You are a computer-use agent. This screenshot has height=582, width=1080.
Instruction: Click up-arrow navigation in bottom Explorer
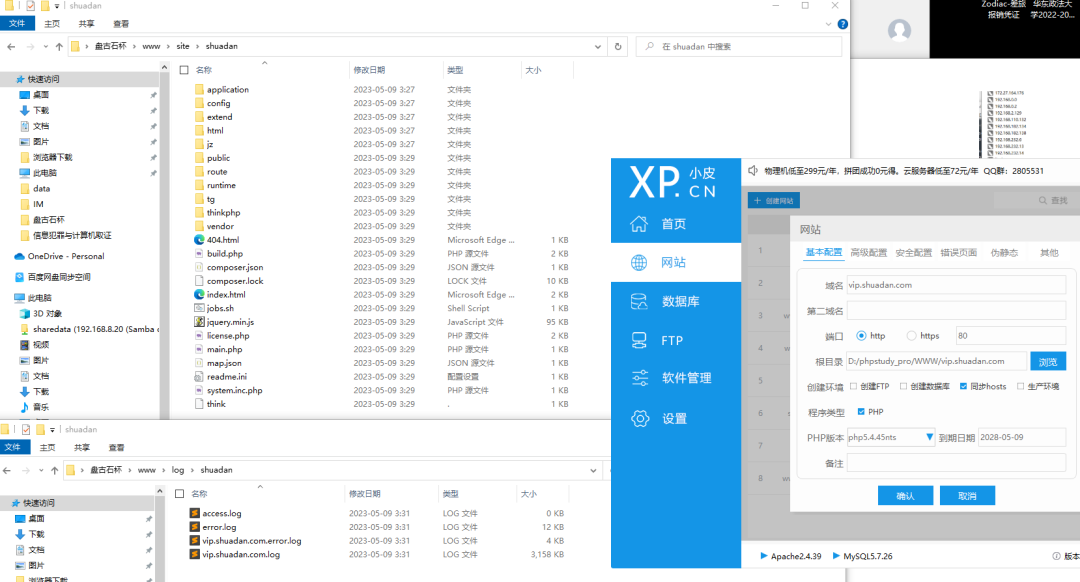click(x=54, y=470)
